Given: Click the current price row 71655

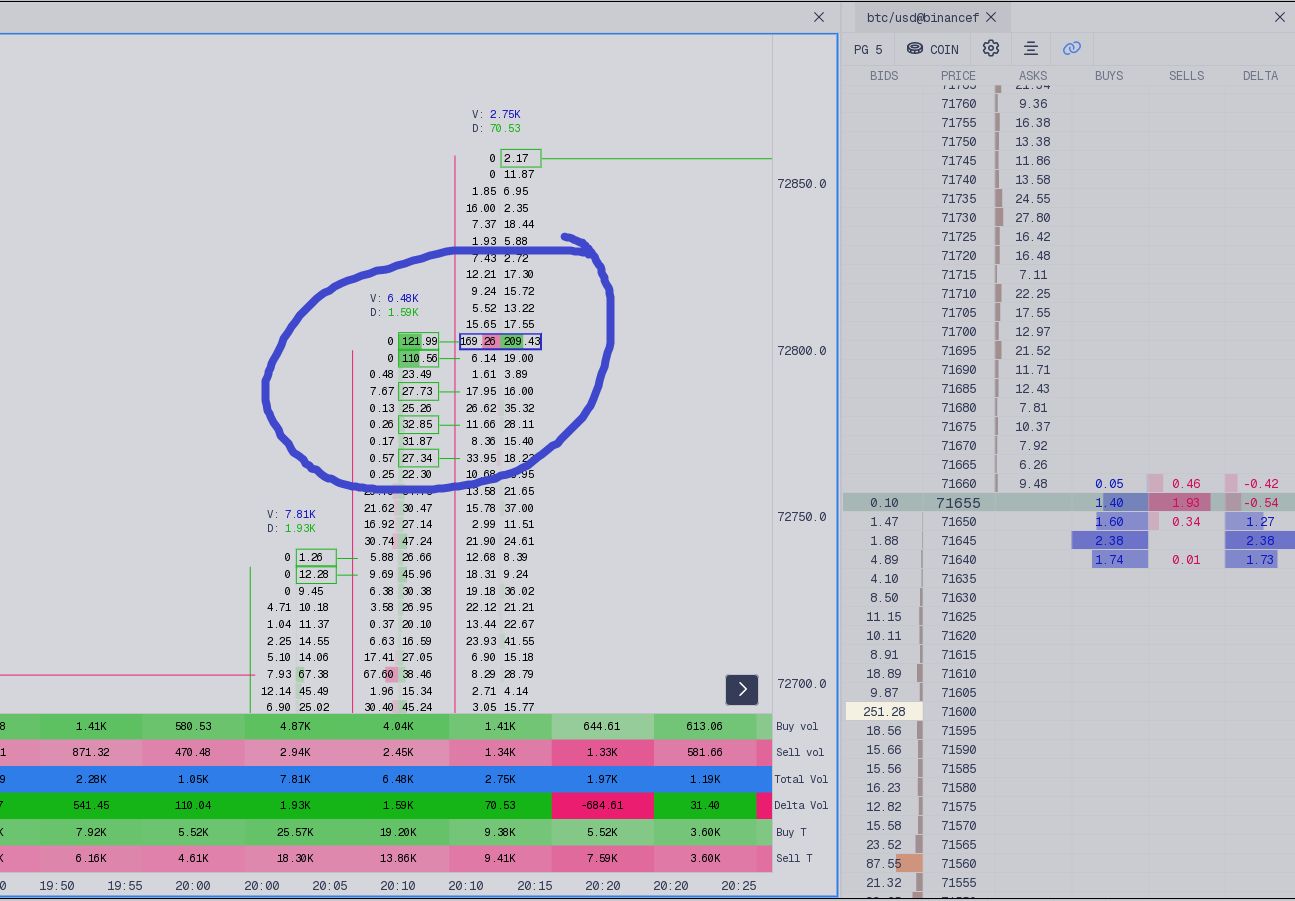Looking at the screenshot, I should pos(958,503).
